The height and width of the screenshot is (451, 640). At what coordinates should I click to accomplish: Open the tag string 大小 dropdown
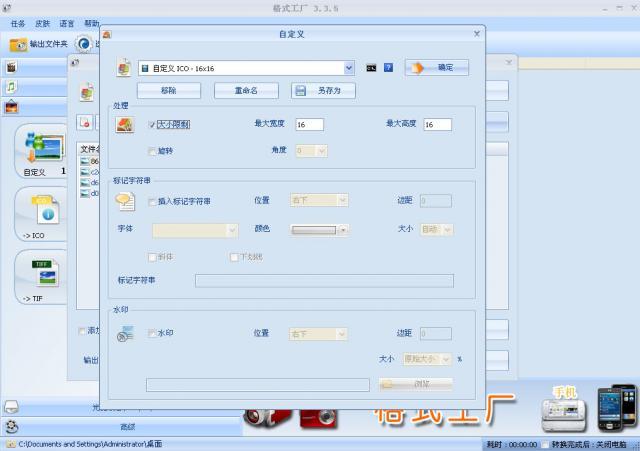pos(437,229)
